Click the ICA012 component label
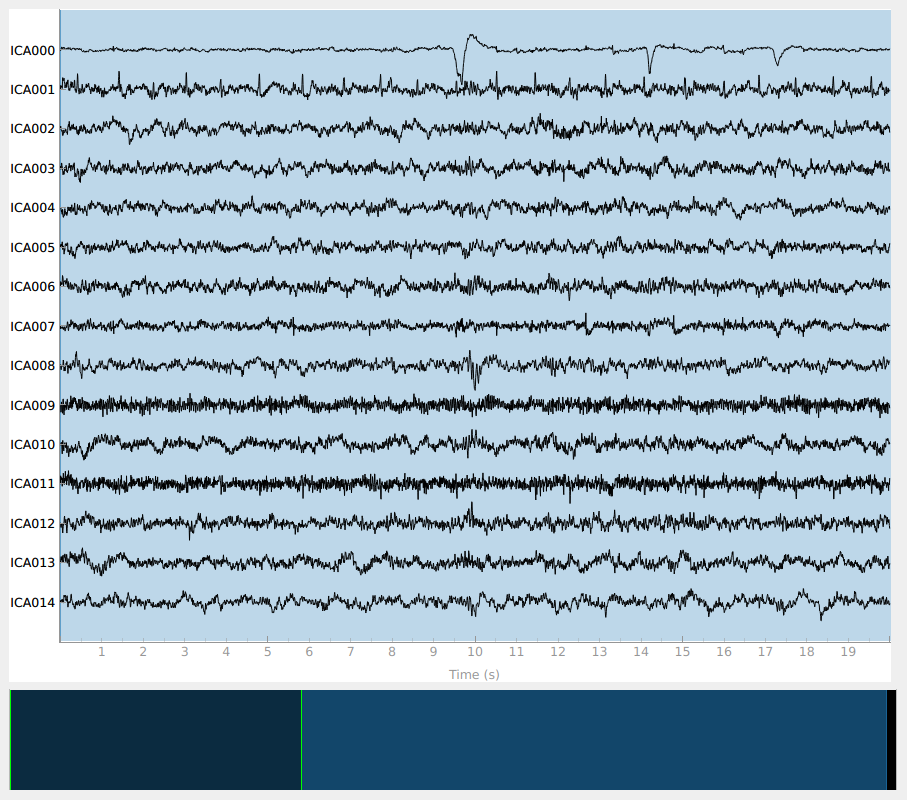907x800 pixels. 32,524
